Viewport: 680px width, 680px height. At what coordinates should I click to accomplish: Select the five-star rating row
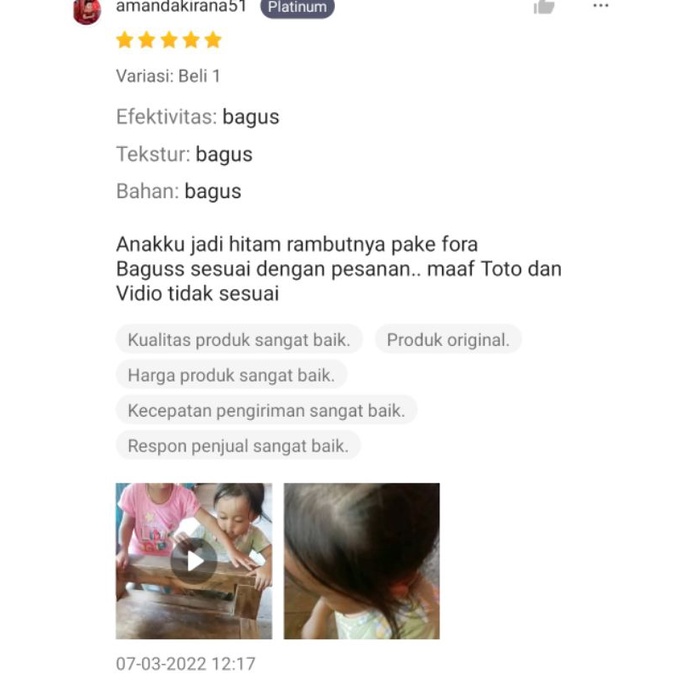169,40
